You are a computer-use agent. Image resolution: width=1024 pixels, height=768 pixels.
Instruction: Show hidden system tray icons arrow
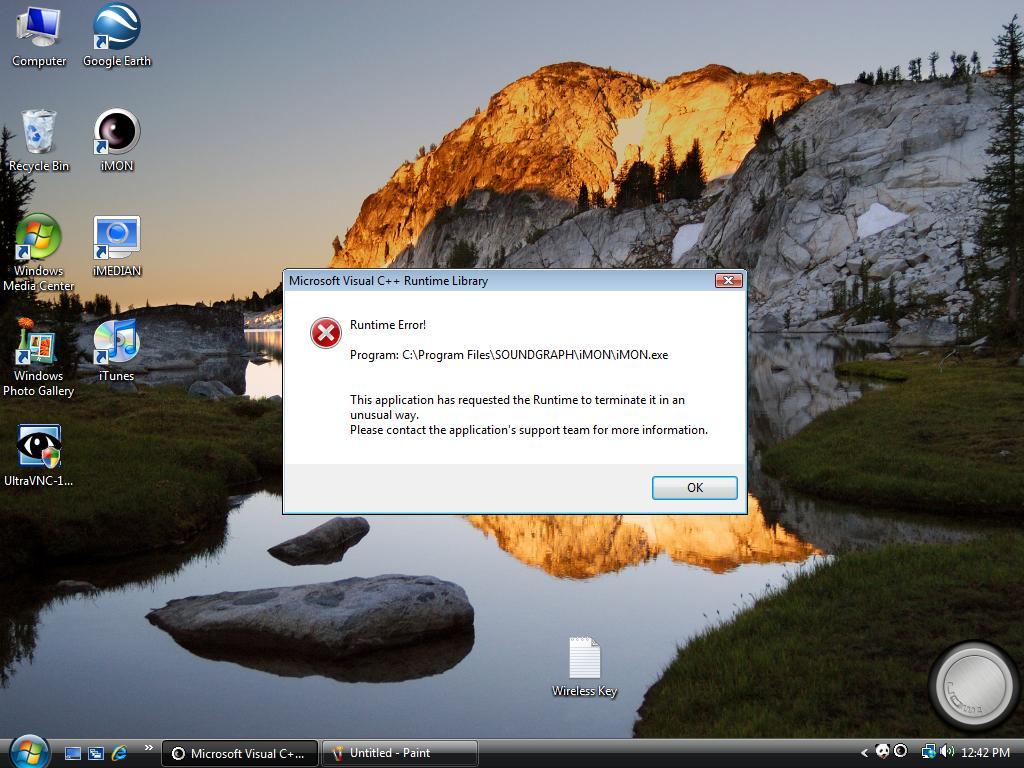864,753
